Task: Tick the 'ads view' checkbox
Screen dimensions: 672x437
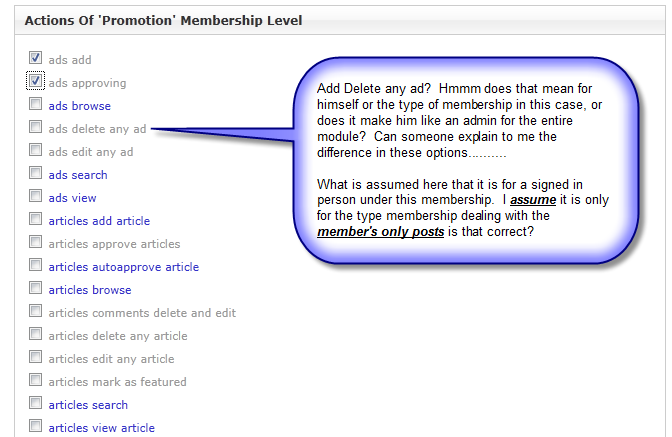Action: click(36, 197)
